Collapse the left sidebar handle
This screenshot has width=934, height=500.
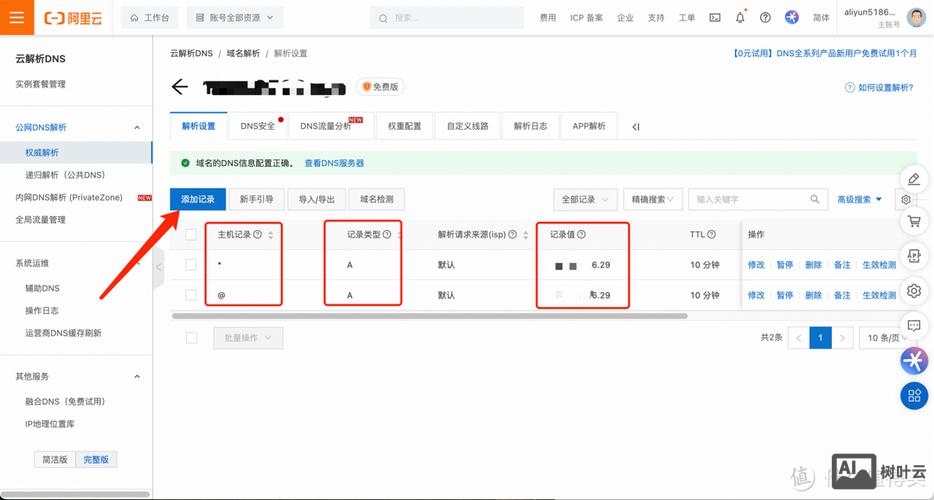(x=158, y=267)
